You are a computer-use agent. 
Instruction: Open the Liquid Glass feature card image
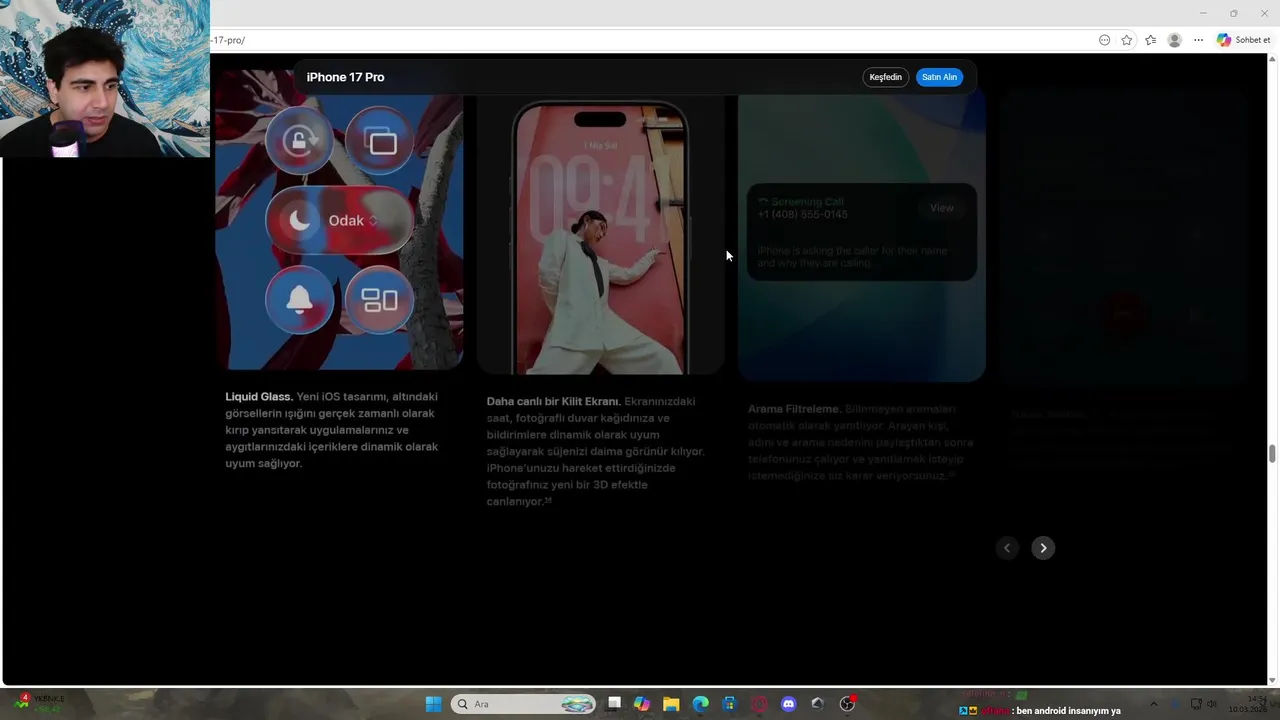pyautogui.click(x=339, y=220)
